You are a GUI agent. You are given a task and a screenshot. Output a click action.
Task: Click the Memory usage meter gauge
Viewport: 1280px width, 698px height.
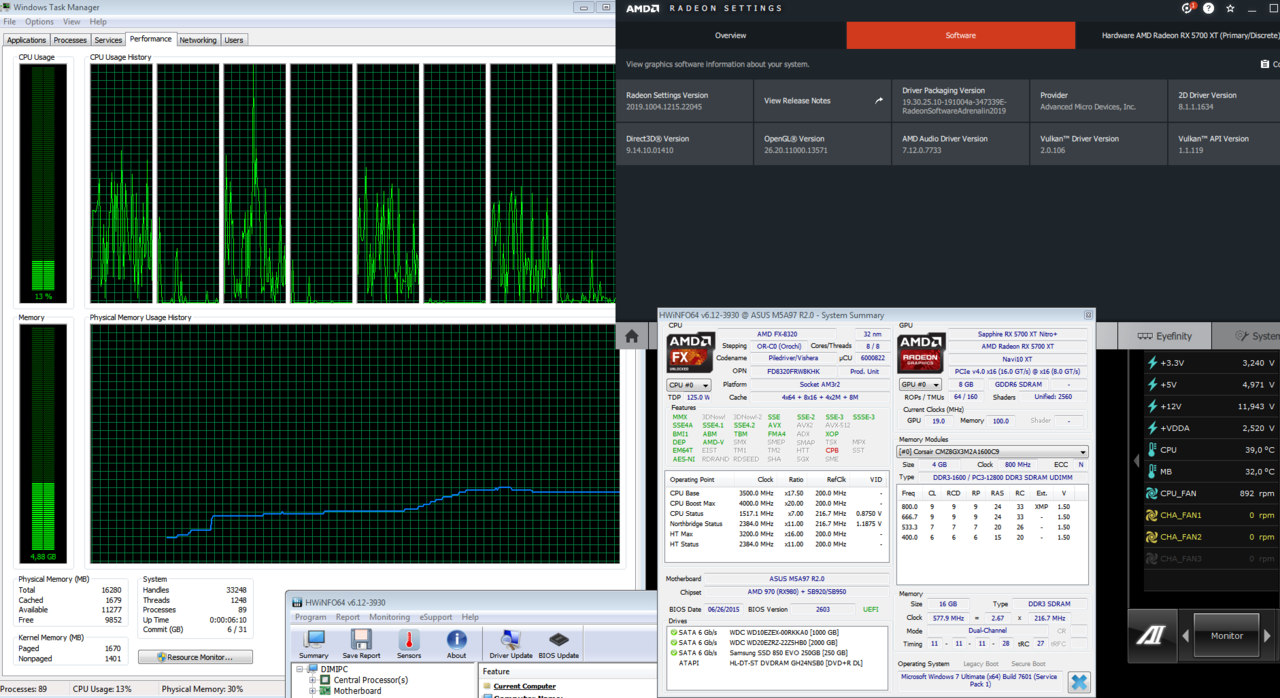(x=43, y=446)
